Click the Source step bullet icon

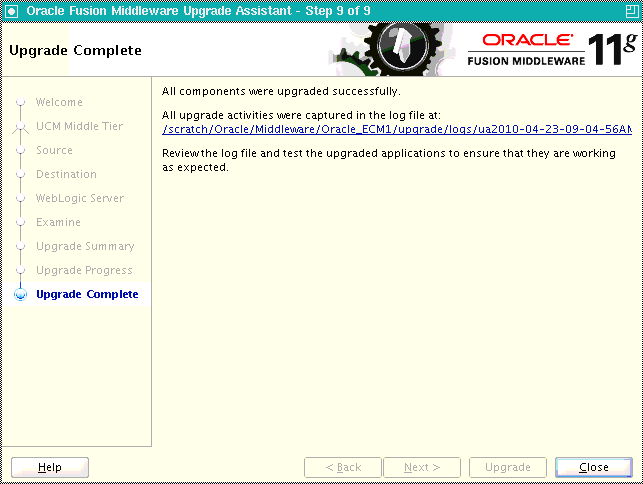pos(21,150)
